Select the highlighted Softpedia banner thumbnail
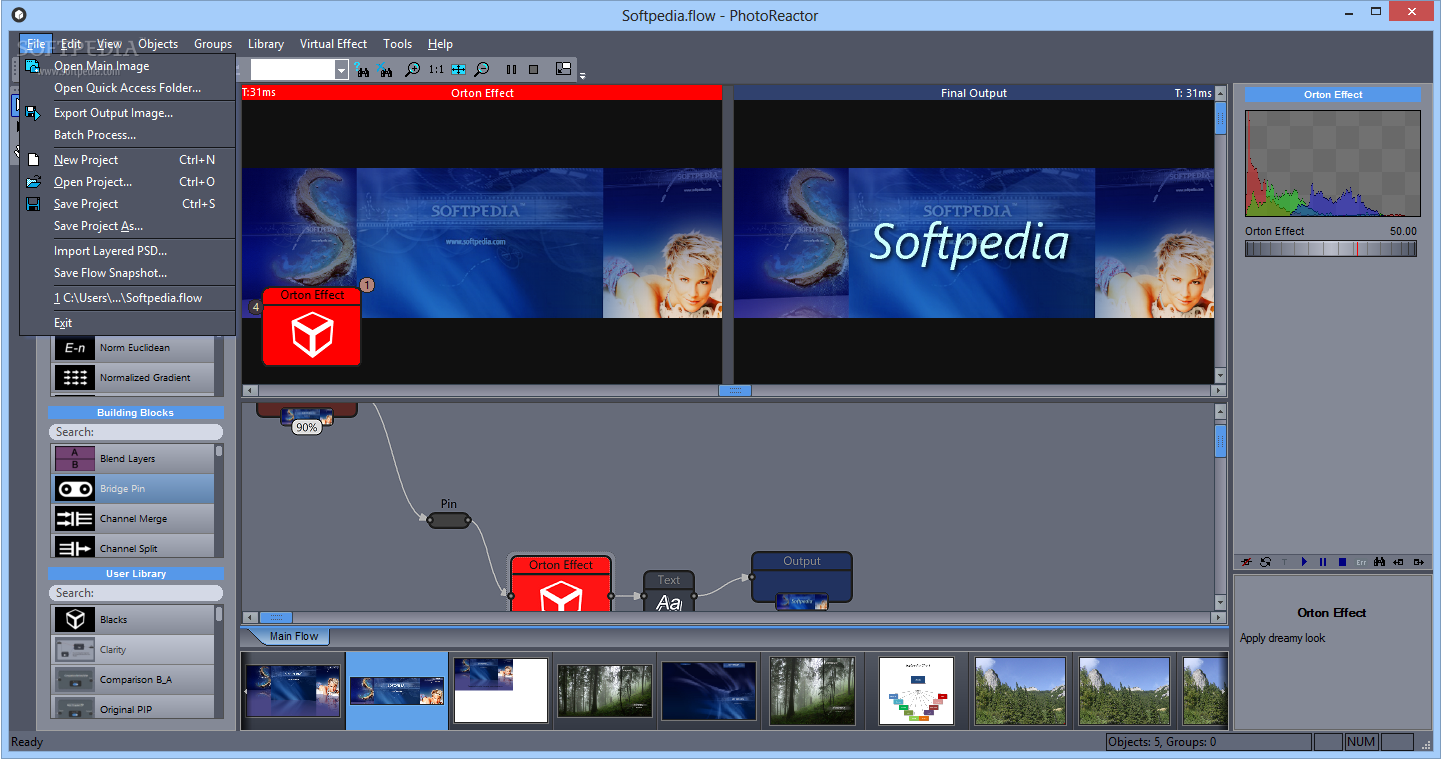The height and width of the screenshot is (759, 1441). pos(397,690)
